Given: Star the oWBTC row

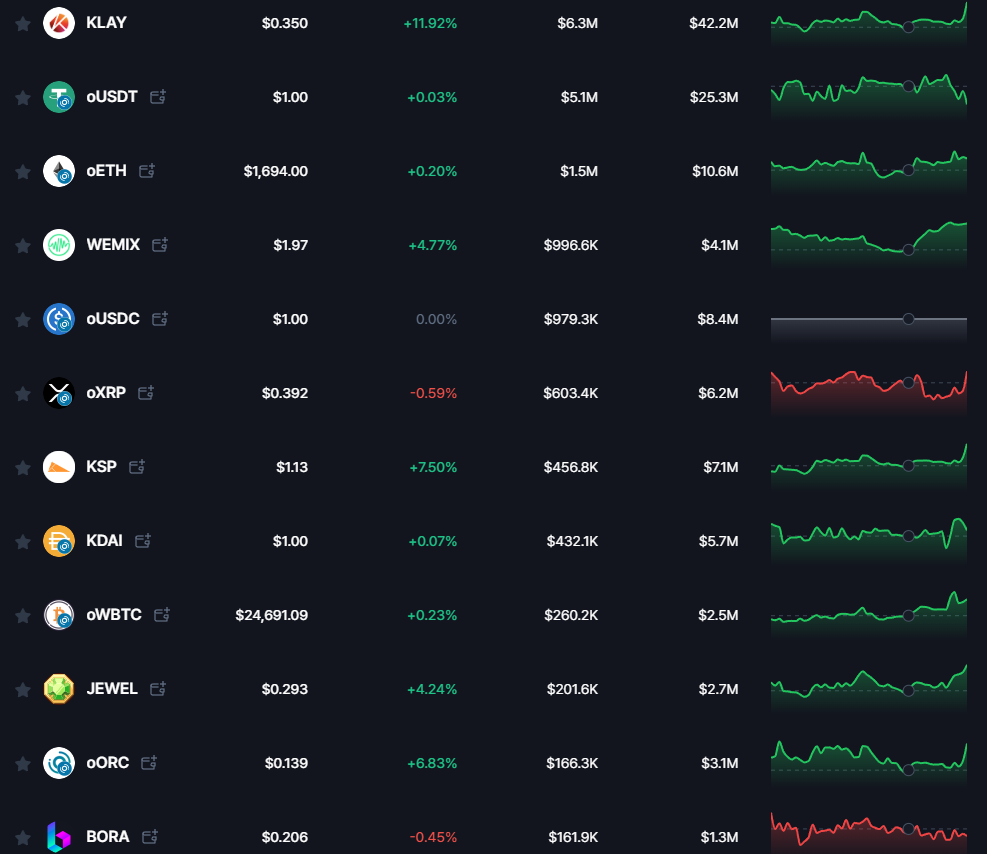Looking at the screenshot, I should tap(23, 615).
